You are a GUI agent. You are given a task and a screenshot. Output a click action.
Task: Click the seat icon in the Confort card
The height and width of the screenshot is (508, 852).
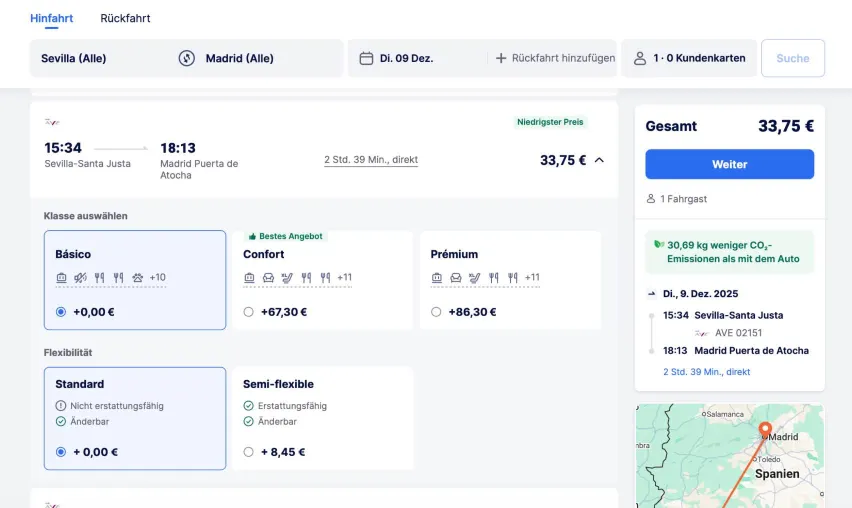(268, 277)
